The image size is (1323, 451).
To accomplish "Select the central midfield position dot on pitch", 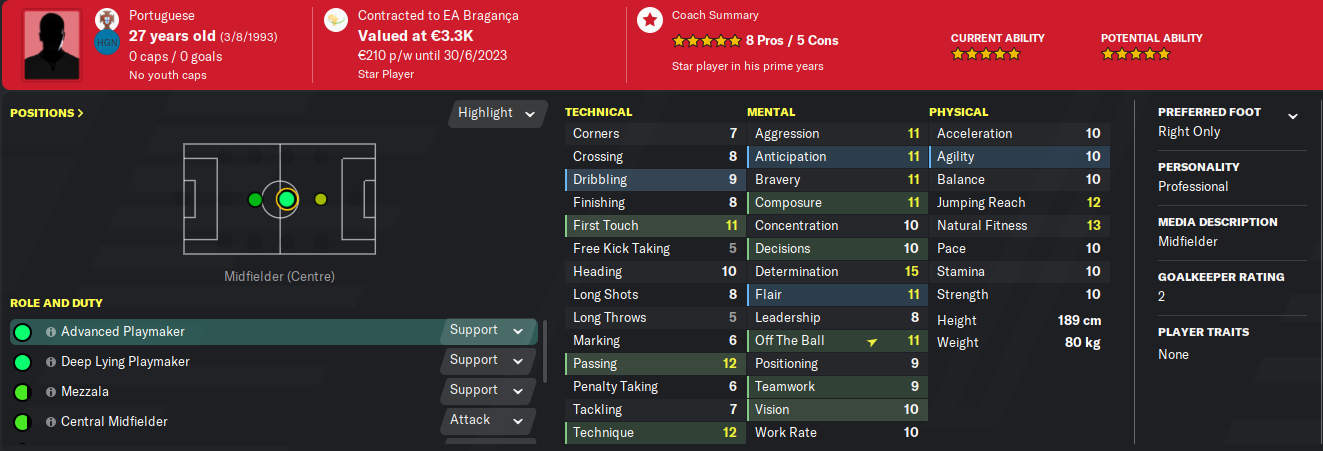I will [x=286, y=199].
